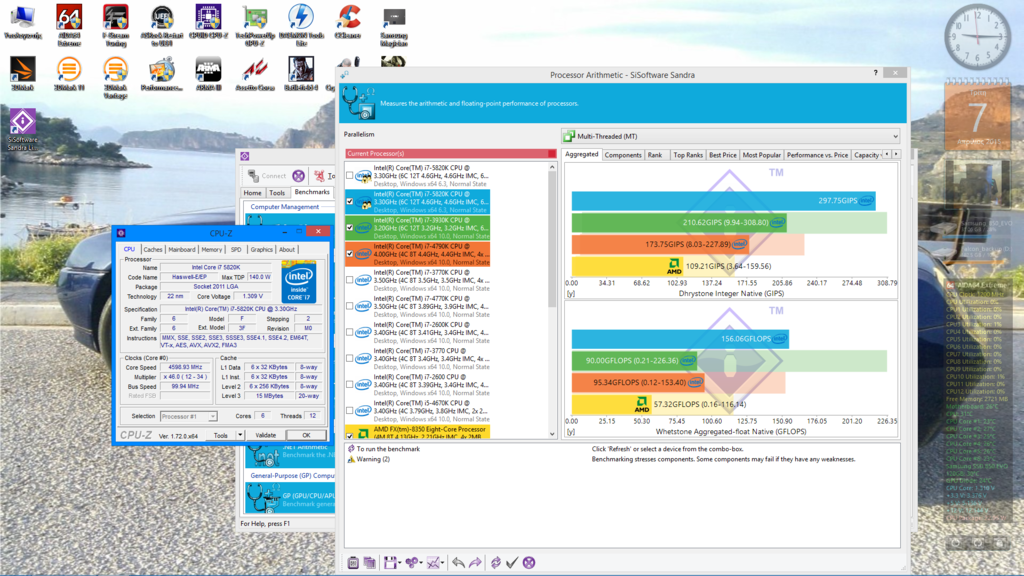This screenshot has height=576, width=1024.
Task: Tick the i7-2600K processor checkbox
Action: 349,332
